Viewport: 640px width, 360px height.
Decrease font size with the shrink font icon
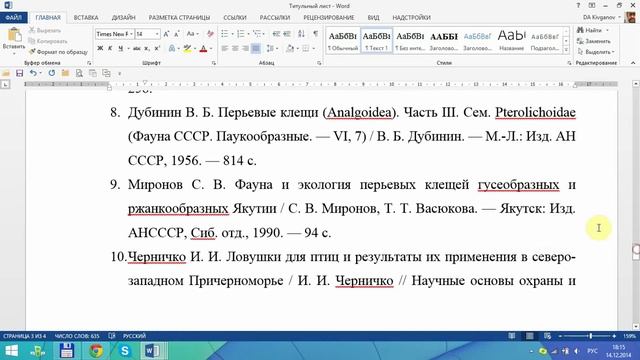177,34
